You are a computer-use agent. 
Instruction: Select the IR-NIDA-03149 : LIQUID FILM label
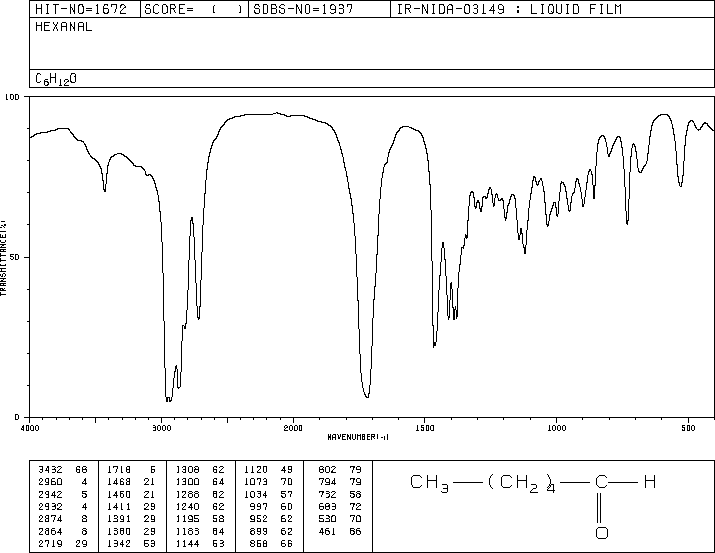point(509,9)
